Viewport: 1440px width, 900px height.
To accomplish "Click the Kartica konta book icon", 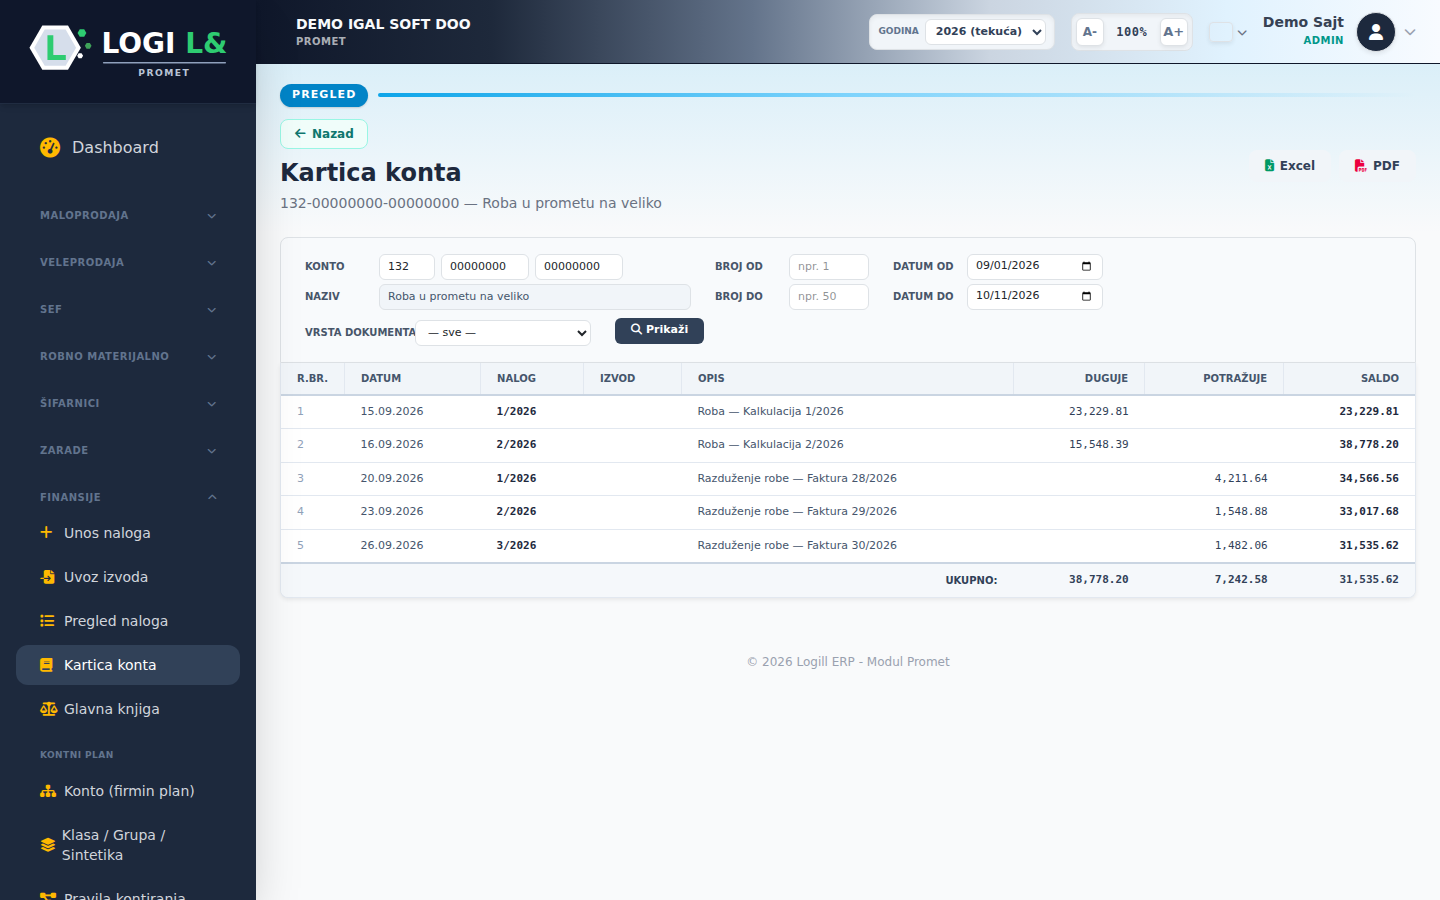I will [46, 665].
